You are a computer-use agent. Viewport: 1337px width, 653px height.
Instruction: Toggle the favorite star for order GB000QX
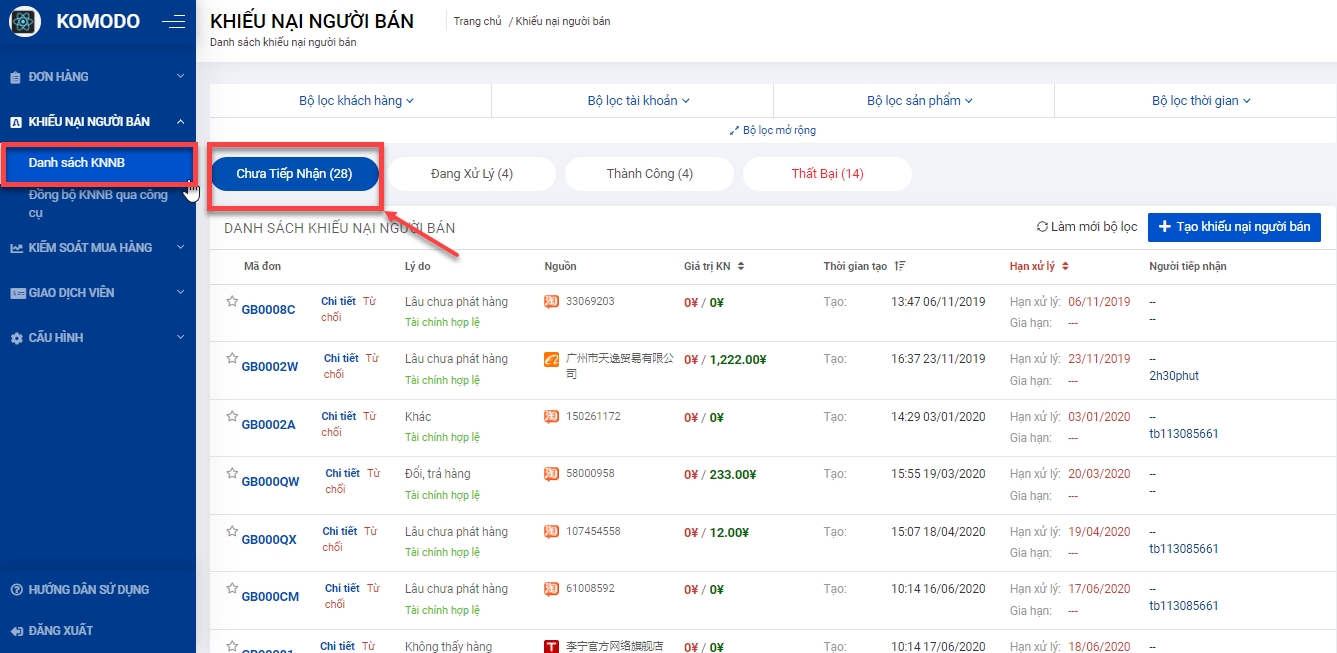tap(232, 531)
